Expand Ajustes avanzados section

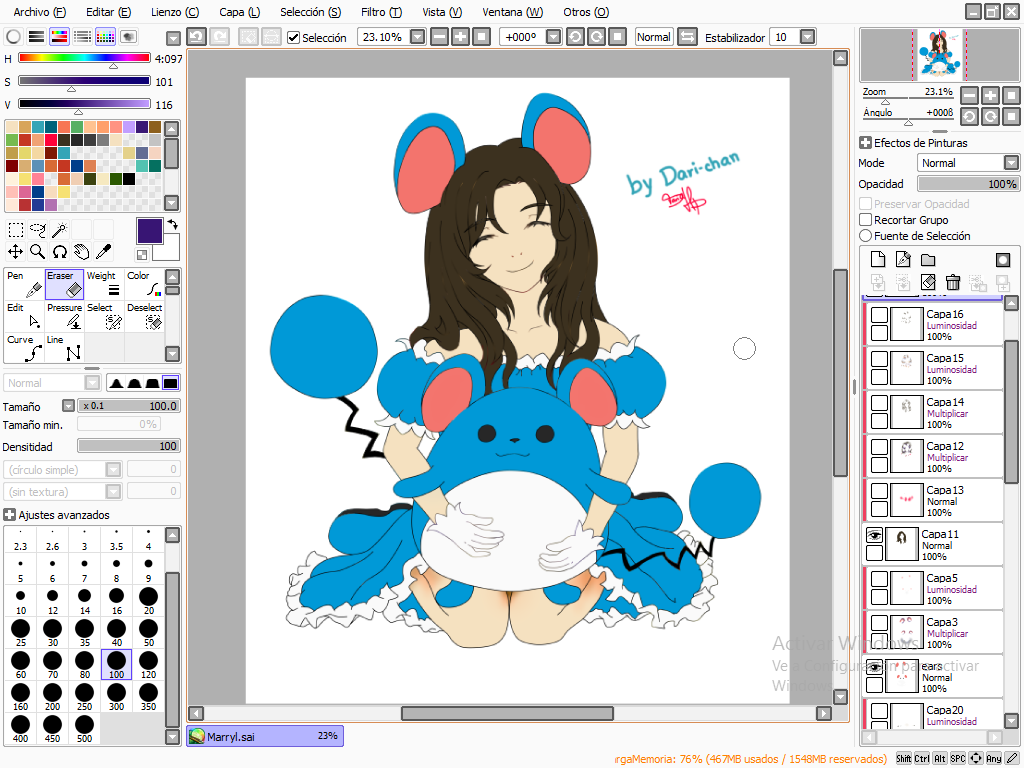[x=9, y=515]
